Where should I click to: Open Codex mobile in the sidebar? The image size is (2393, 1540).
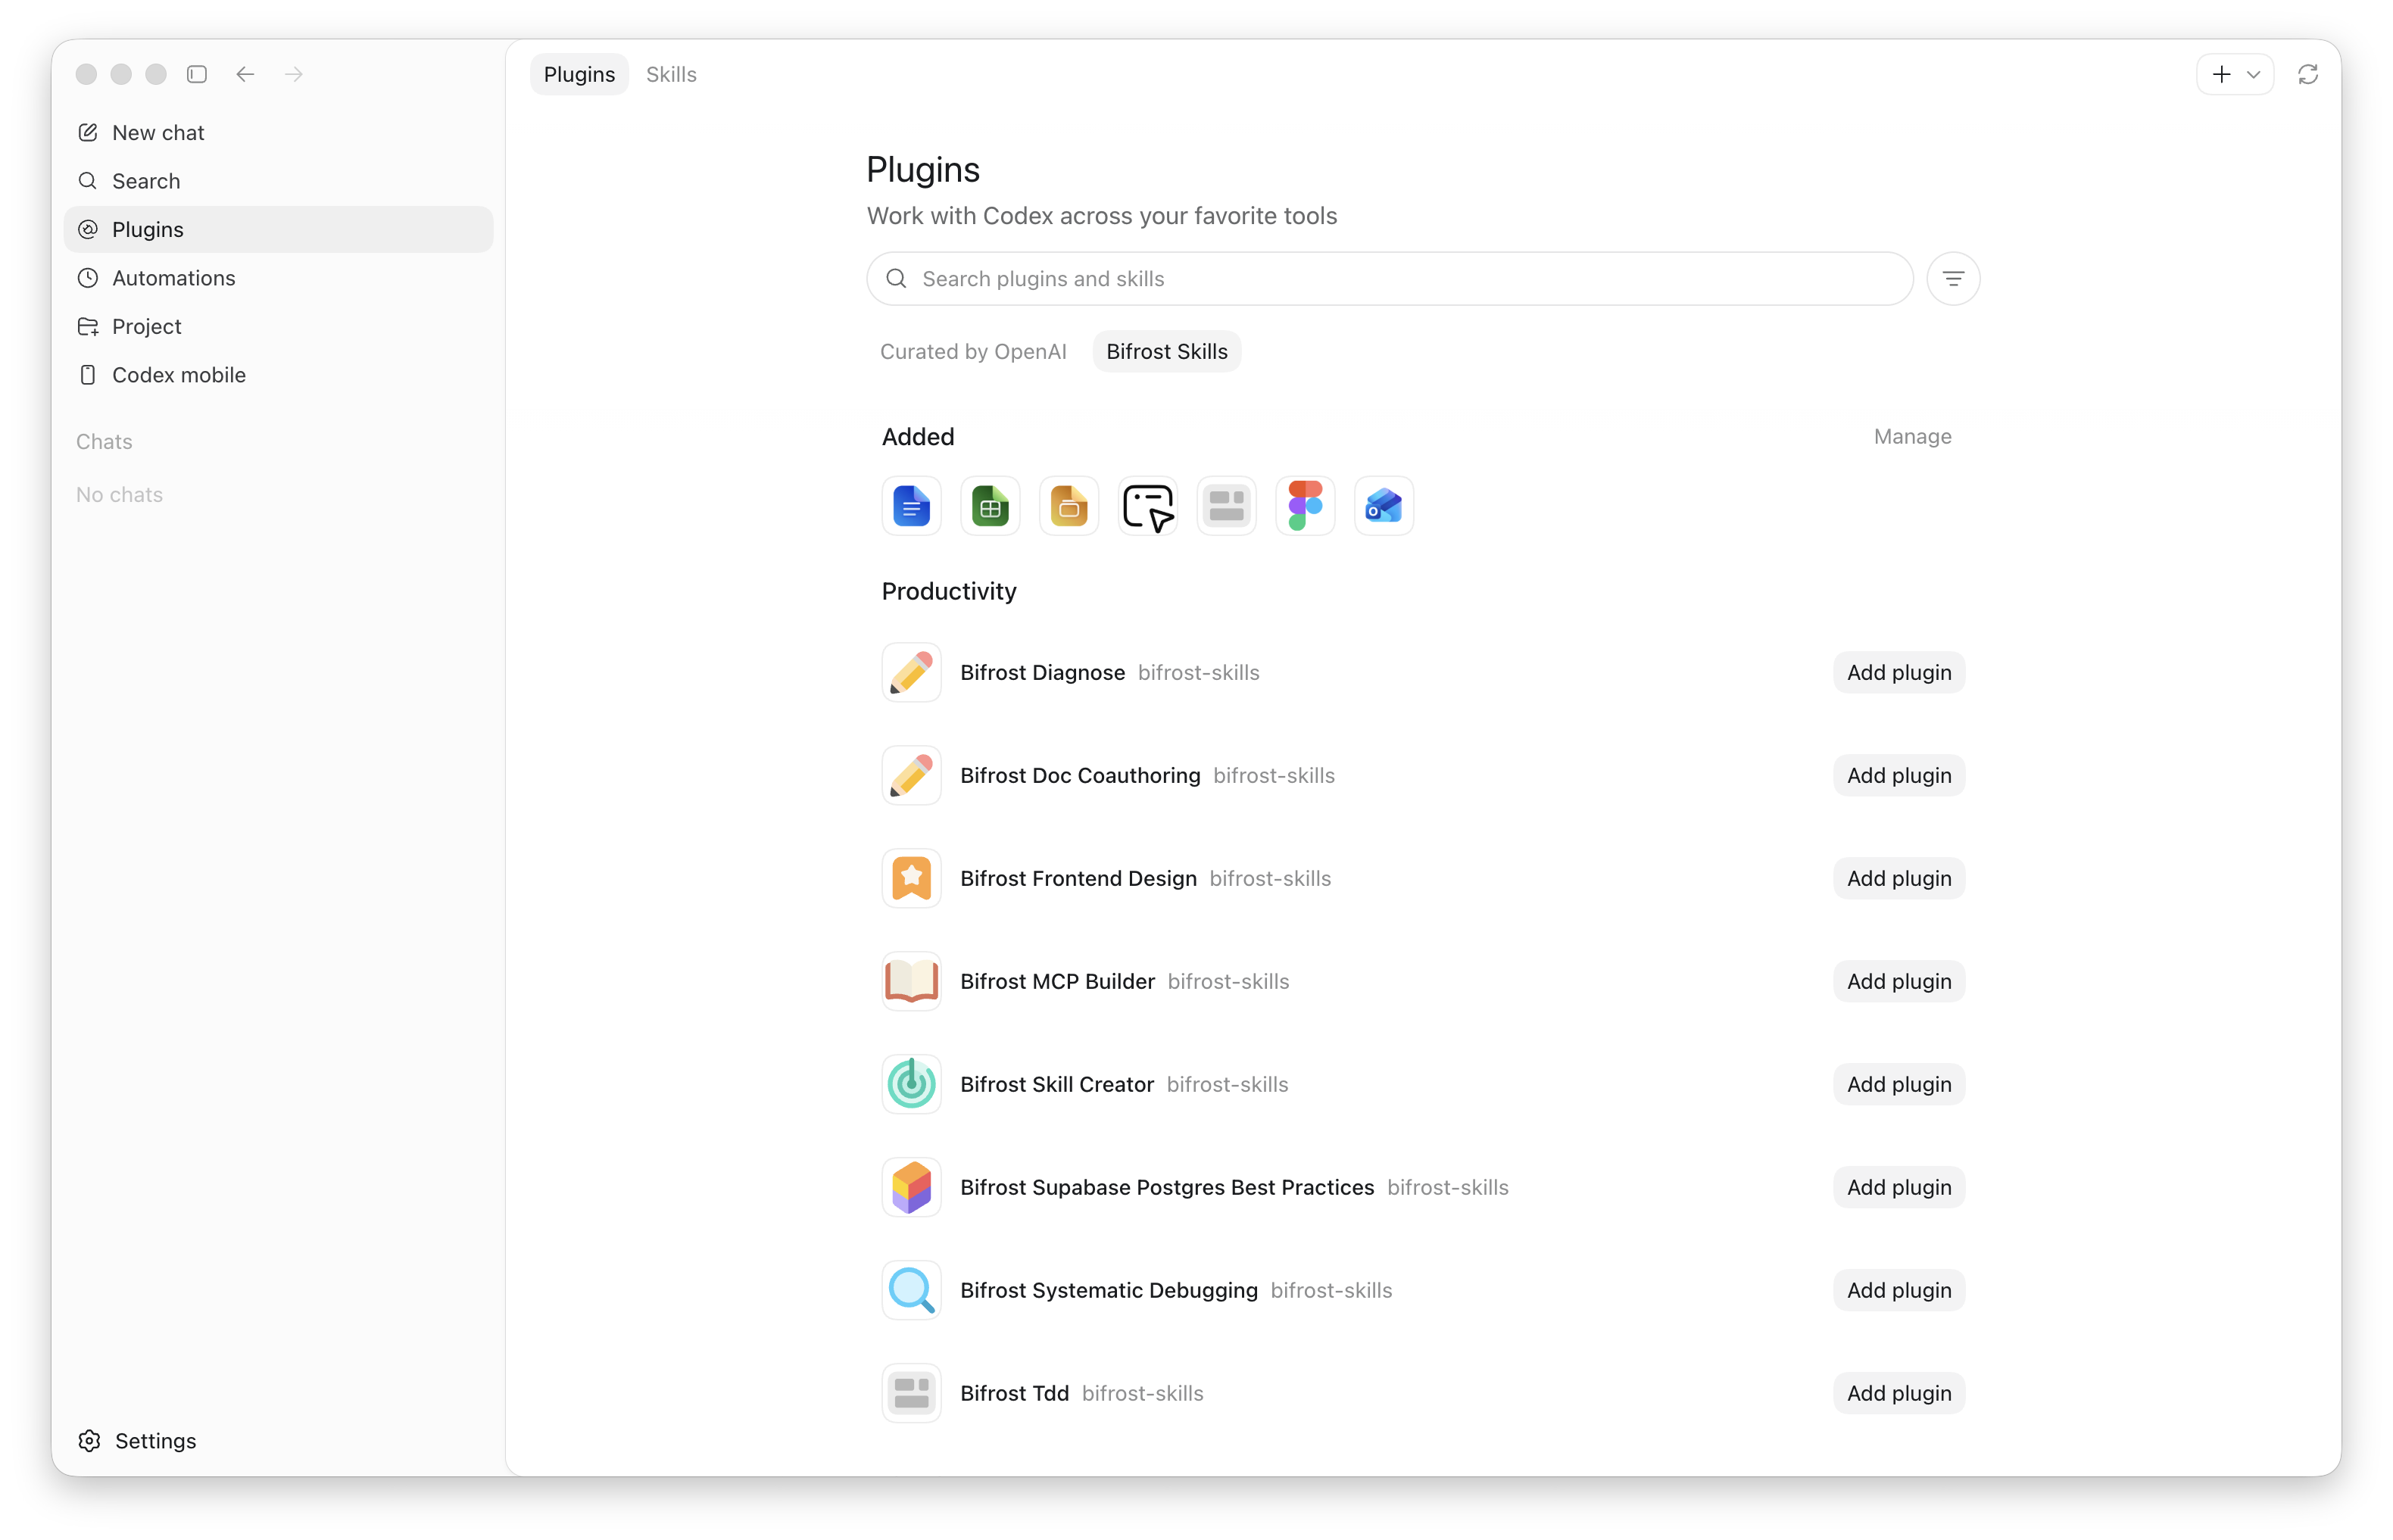[x=278, y=375]
